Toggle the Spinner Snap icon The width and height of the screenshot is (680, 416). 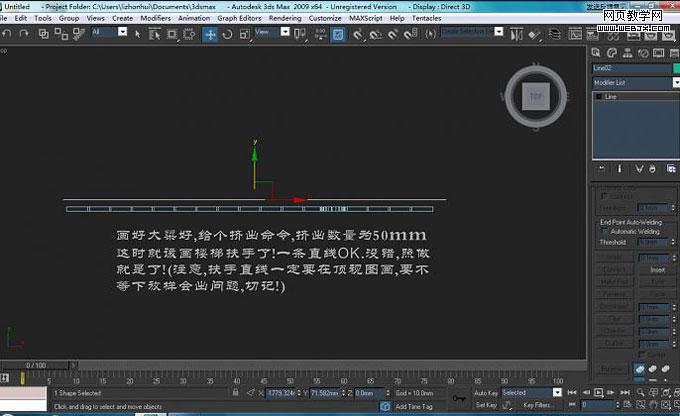(411, 34)
